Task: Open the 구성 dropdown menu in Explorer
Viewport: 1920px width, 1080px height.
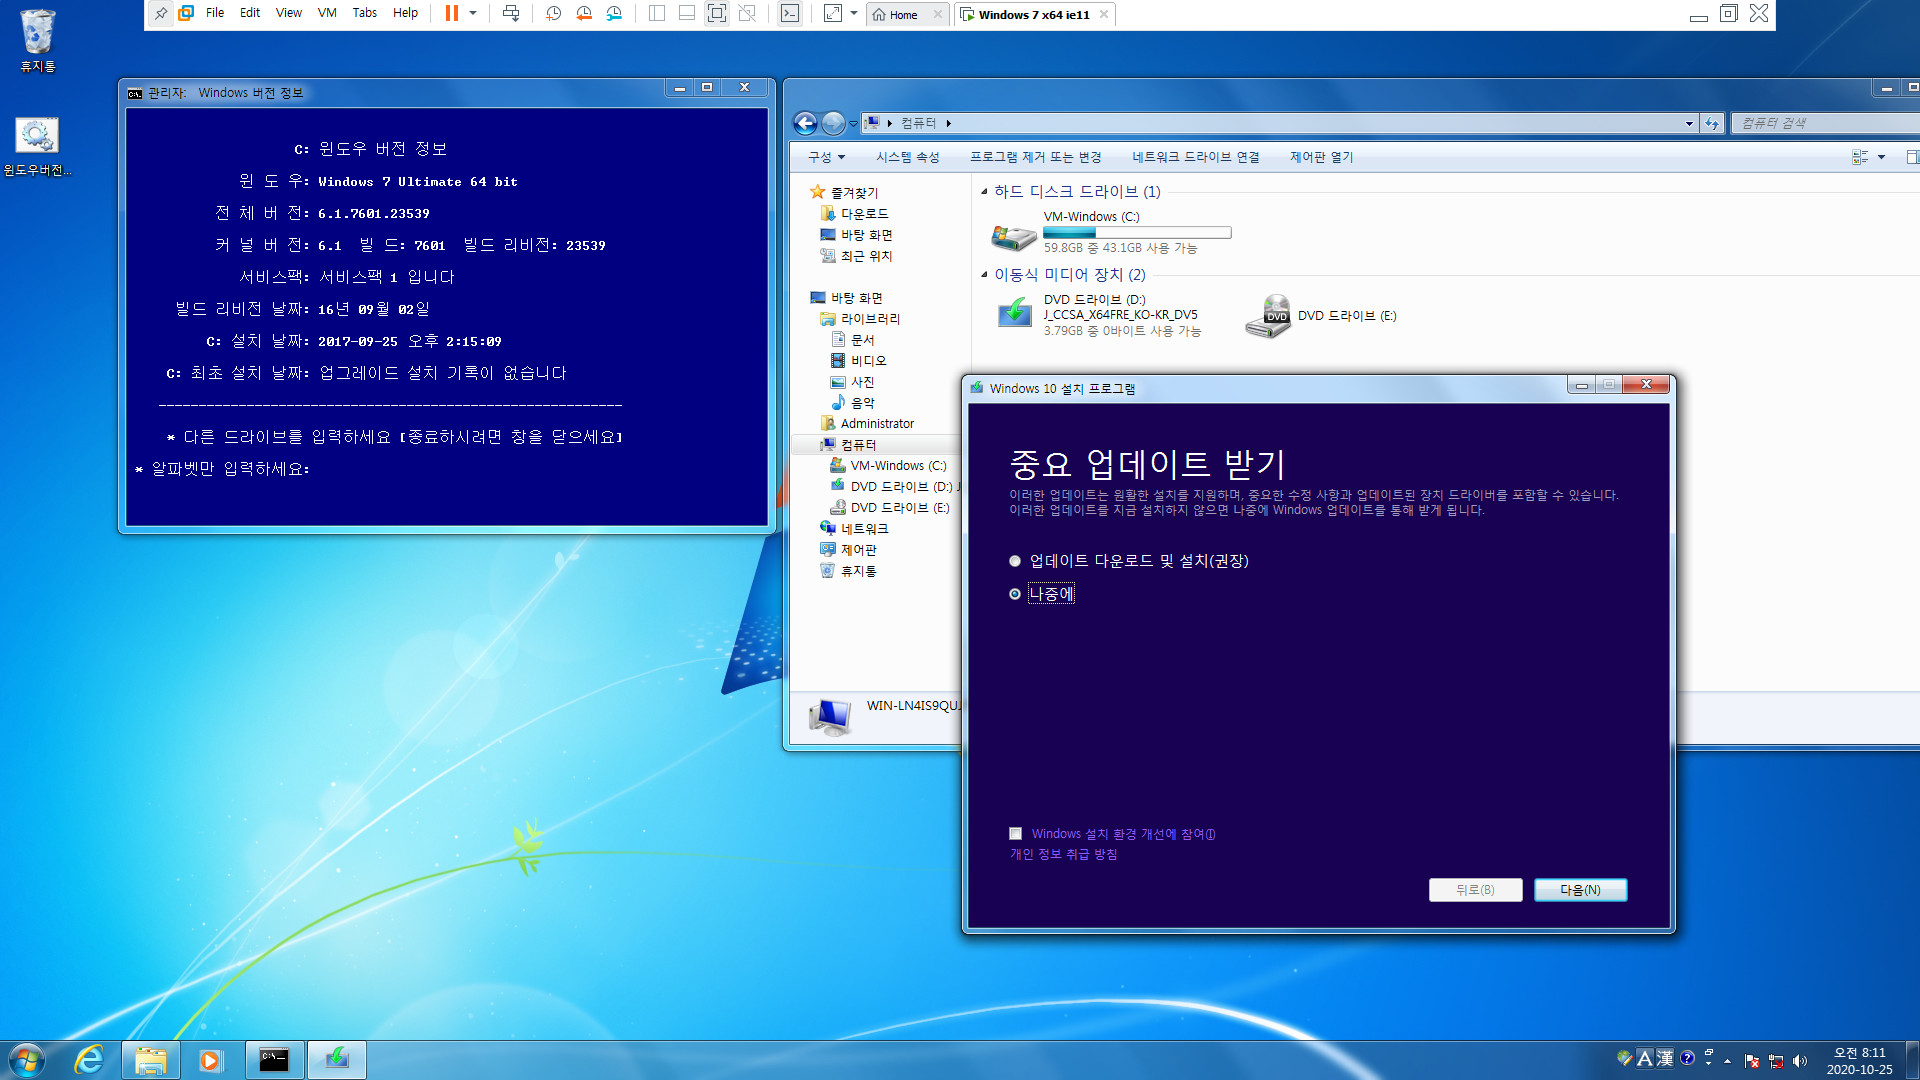Action: pyautogui.click(x=827, y=157)
